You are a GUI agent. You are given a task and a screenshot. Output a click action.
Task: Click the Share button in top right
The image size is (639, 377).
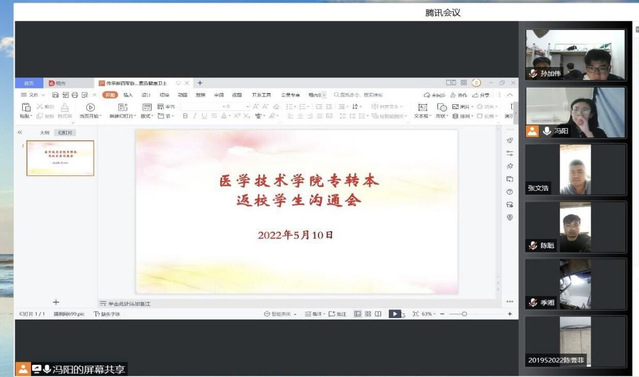click(481, 95)
